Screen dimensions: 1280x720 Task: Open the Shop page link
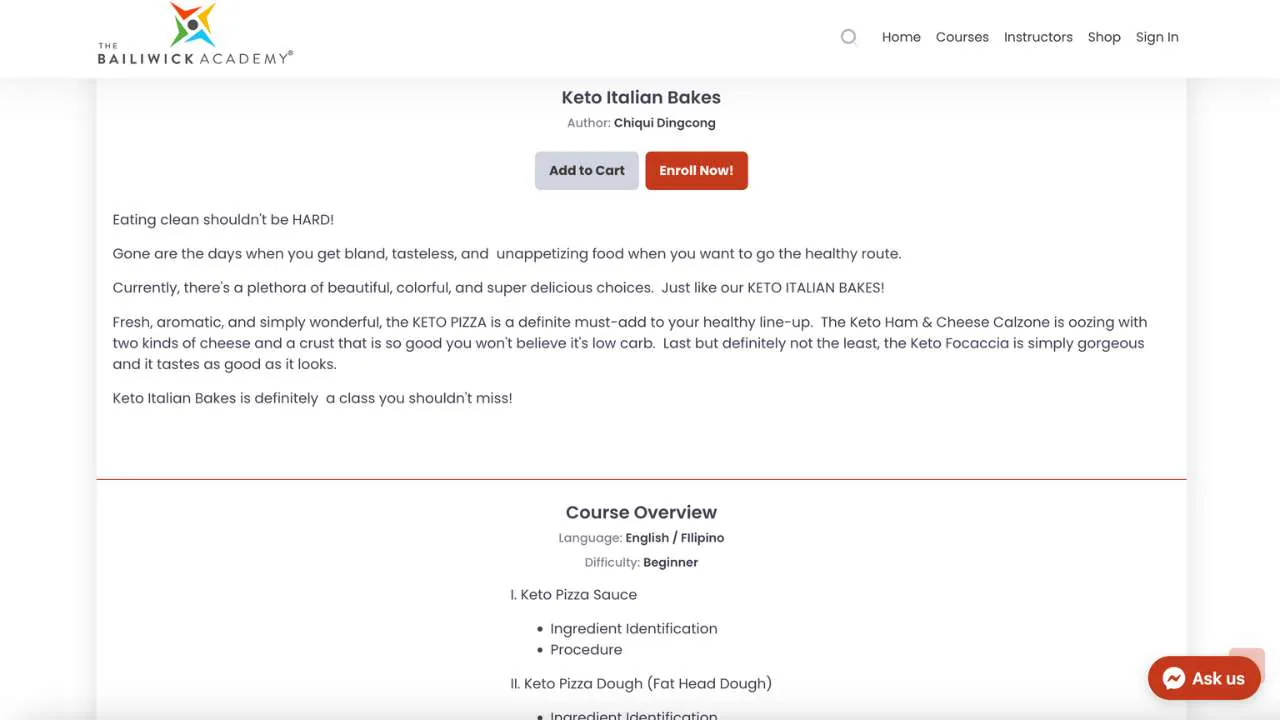coord(1104,37)
